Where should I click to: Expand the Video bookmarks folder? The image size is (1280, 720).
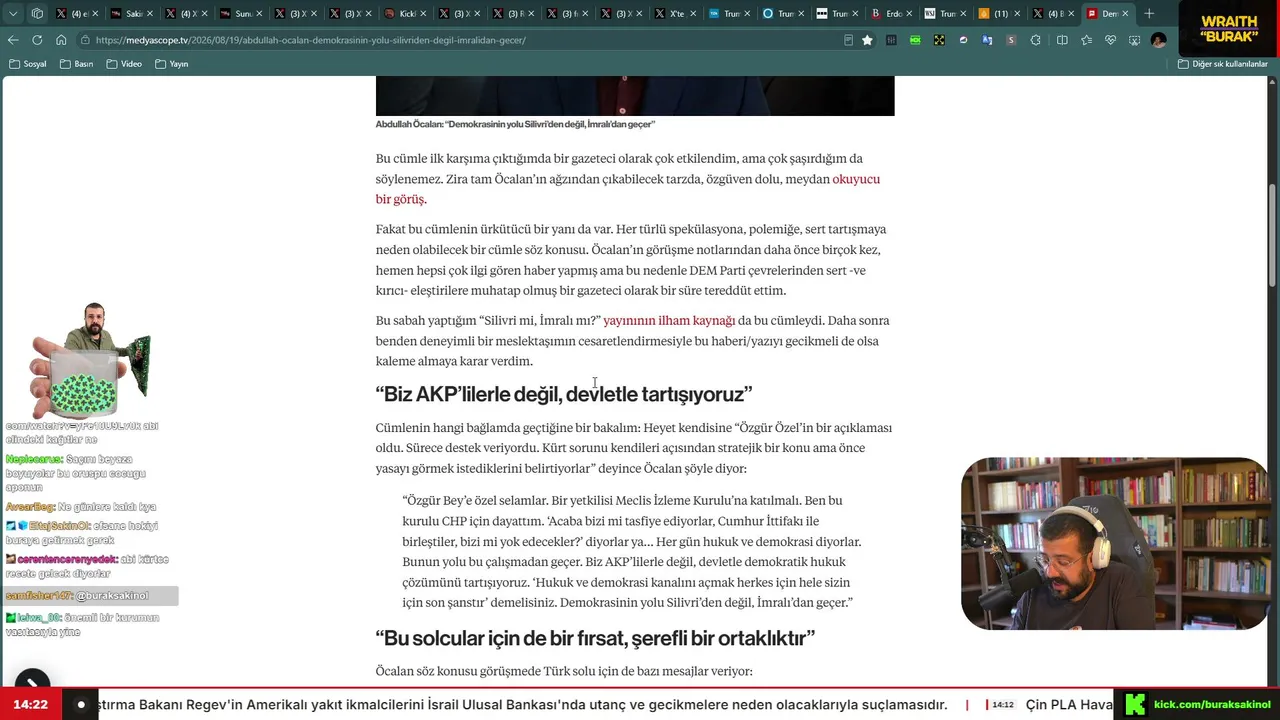pyautogui.click(x=124, y=64)
